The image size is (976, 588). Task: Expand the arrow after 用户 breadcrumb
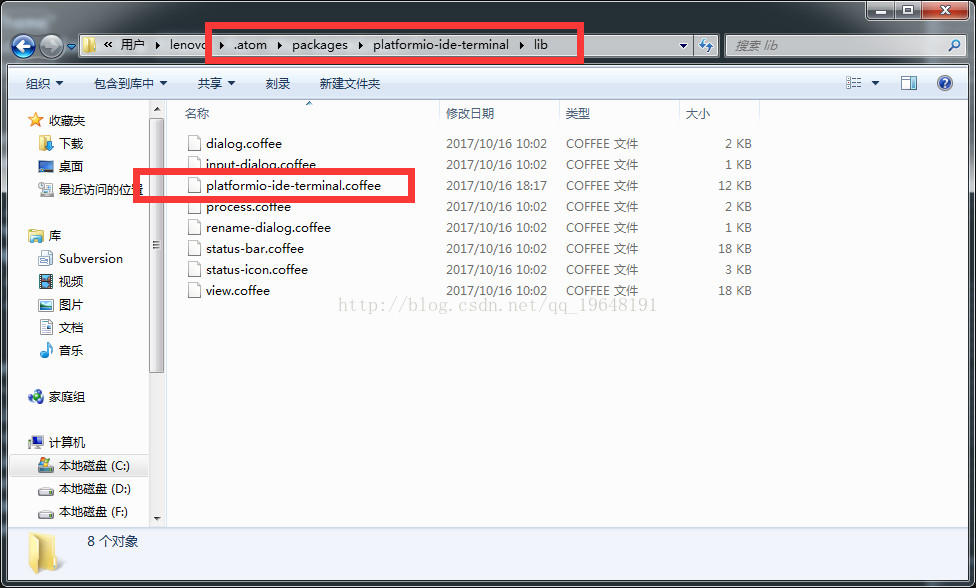(x=157, y=45)
